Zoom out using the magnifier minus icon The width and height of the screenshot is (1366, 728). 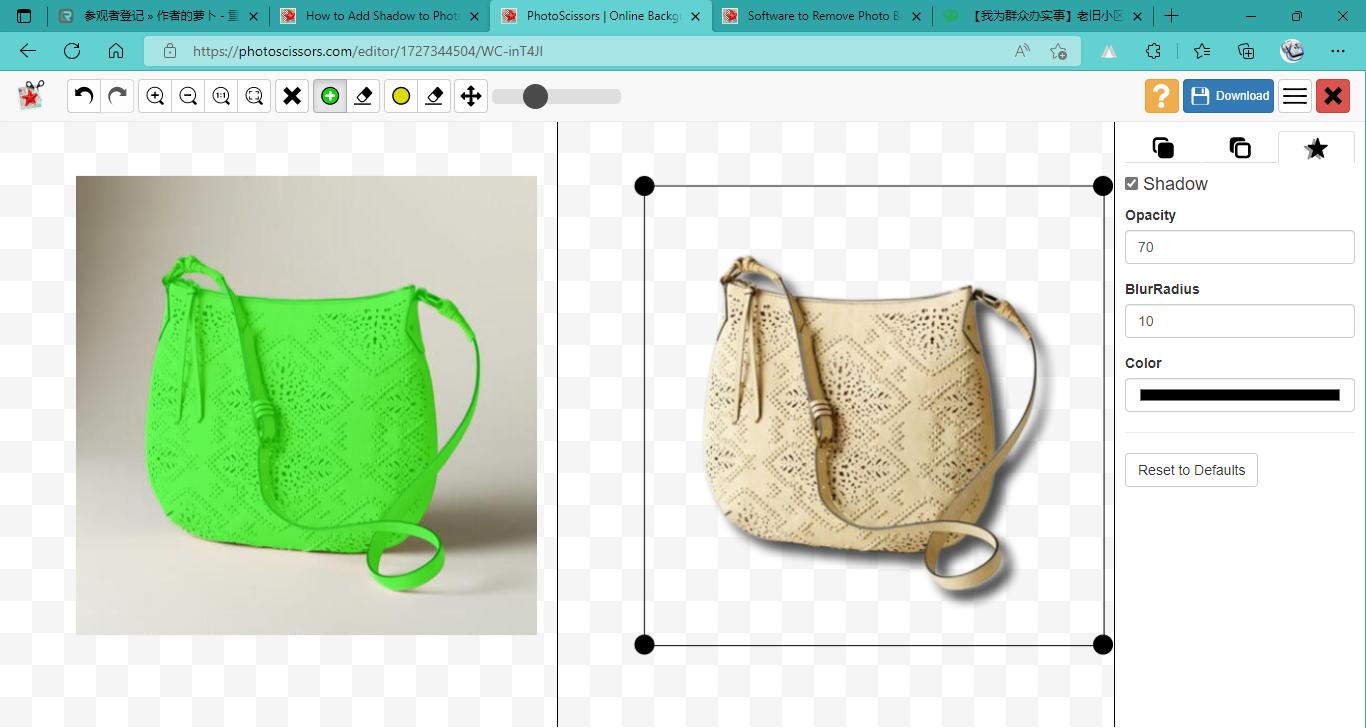point(188,96)
